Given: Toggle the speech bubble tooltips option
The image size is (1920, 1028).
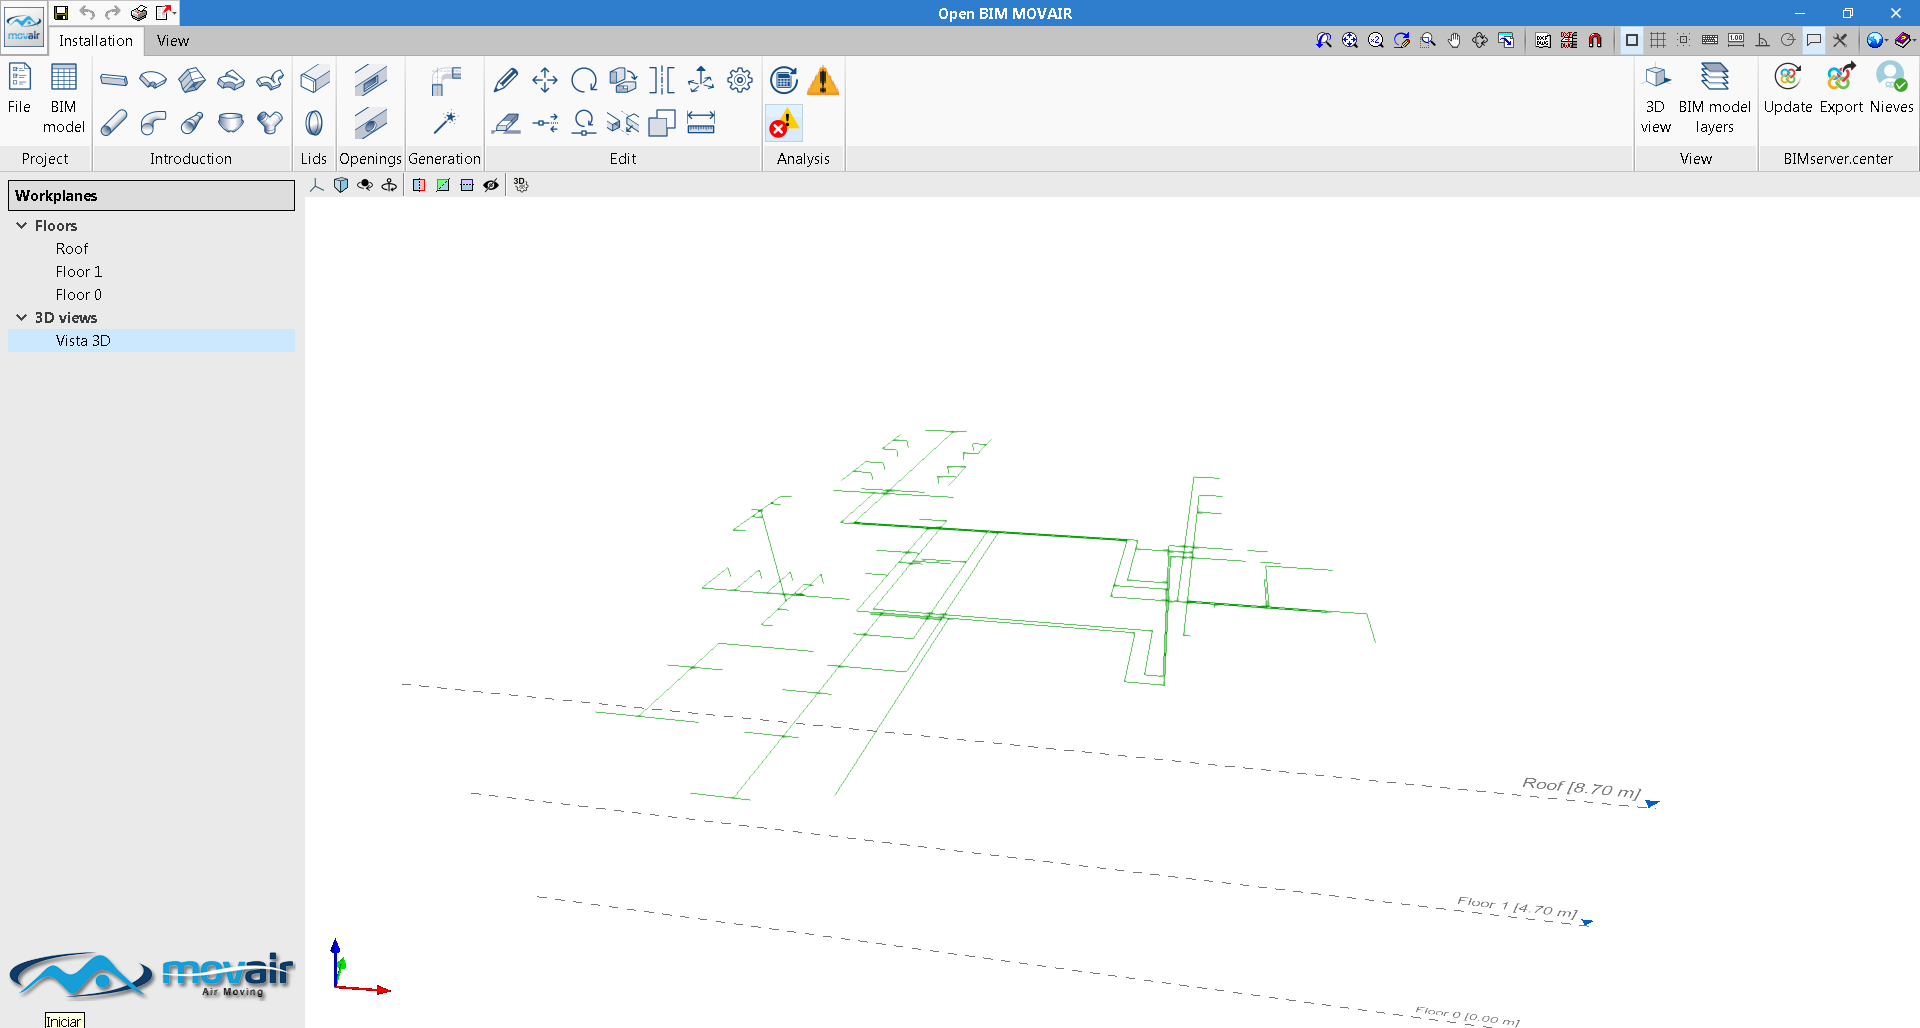Looking at the screenshot, I should 1814,40.
